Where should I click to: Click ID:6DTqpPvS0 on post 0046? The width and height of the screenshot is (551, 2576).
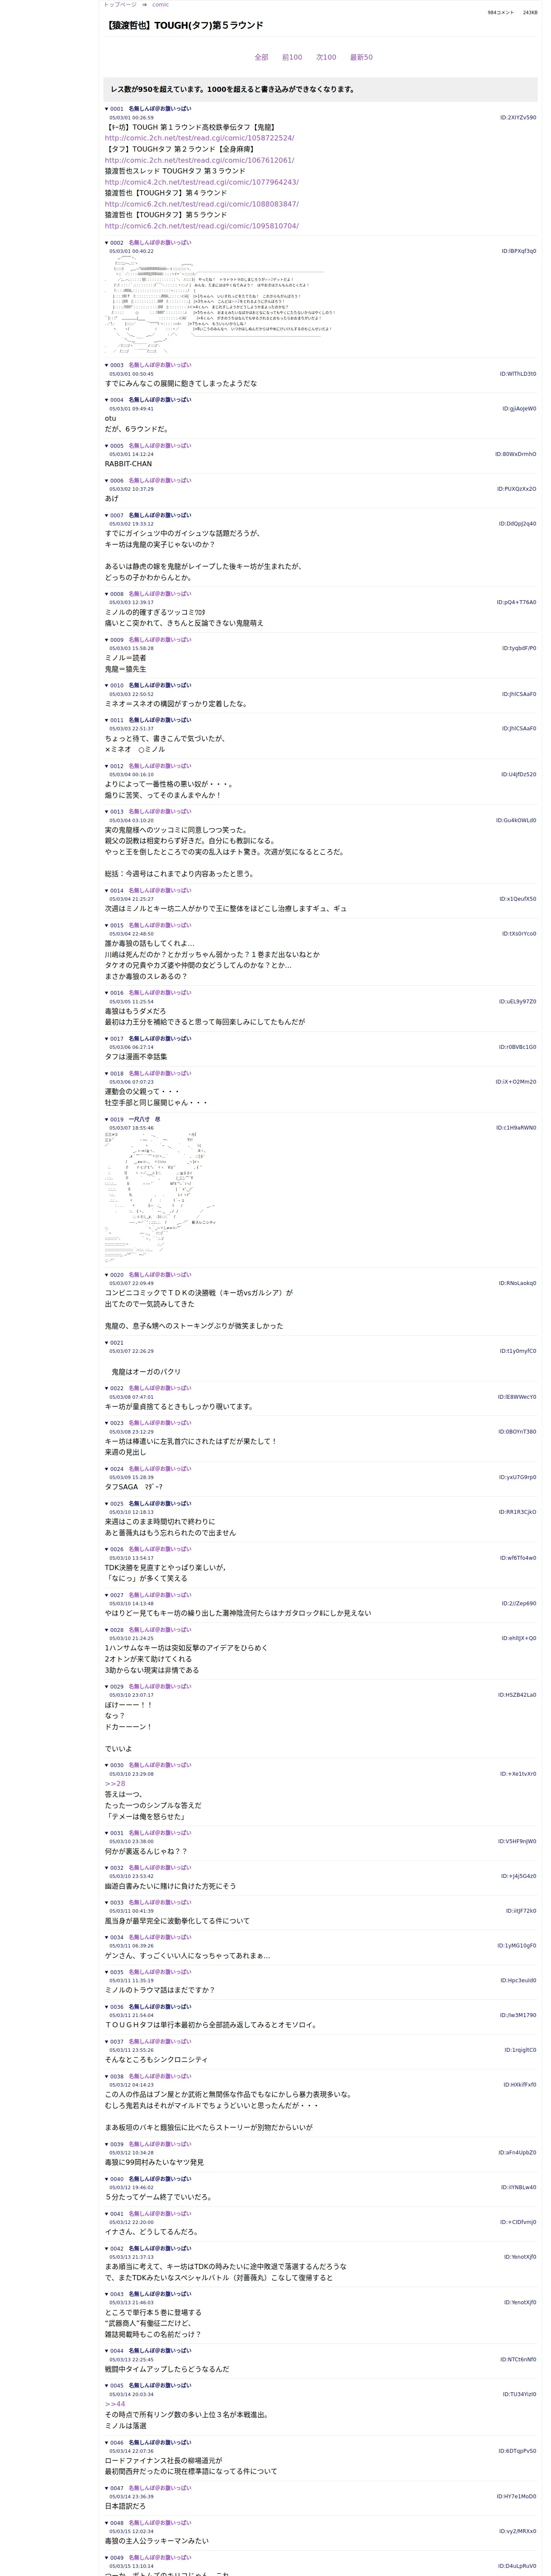tap(518, 2451)
